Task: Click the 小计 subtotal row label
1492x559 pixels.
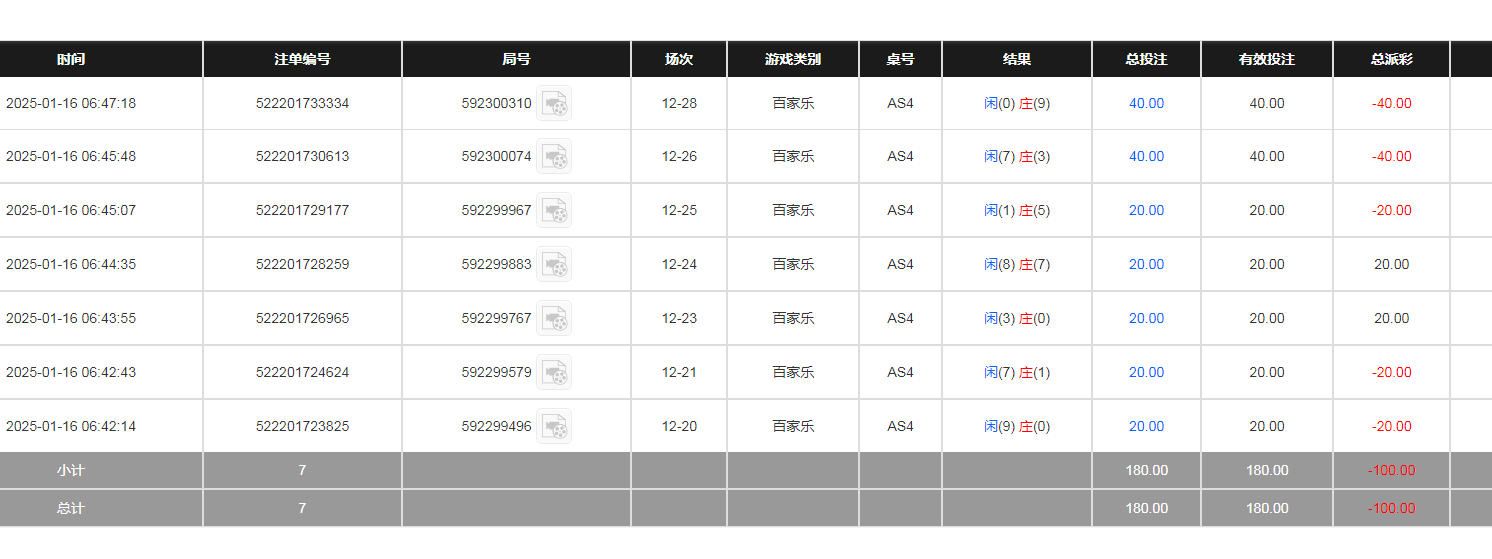Action: [x=71, y=470]
